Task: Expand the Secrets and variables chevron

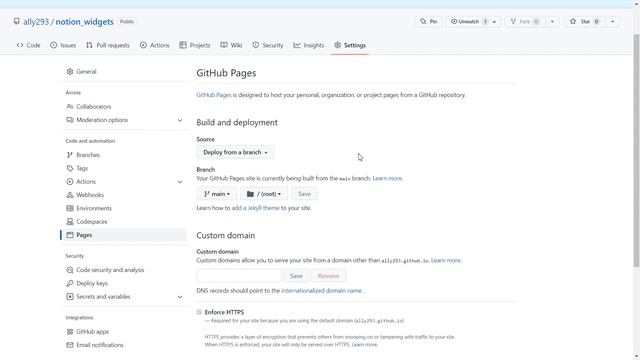Action: (180, 297)
